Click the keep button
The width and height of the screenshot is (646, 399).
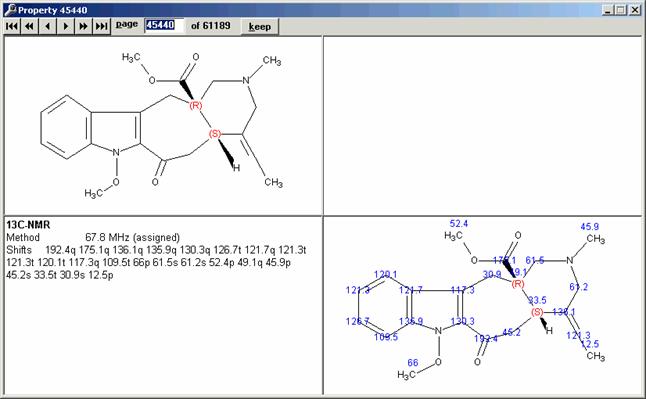260,26
